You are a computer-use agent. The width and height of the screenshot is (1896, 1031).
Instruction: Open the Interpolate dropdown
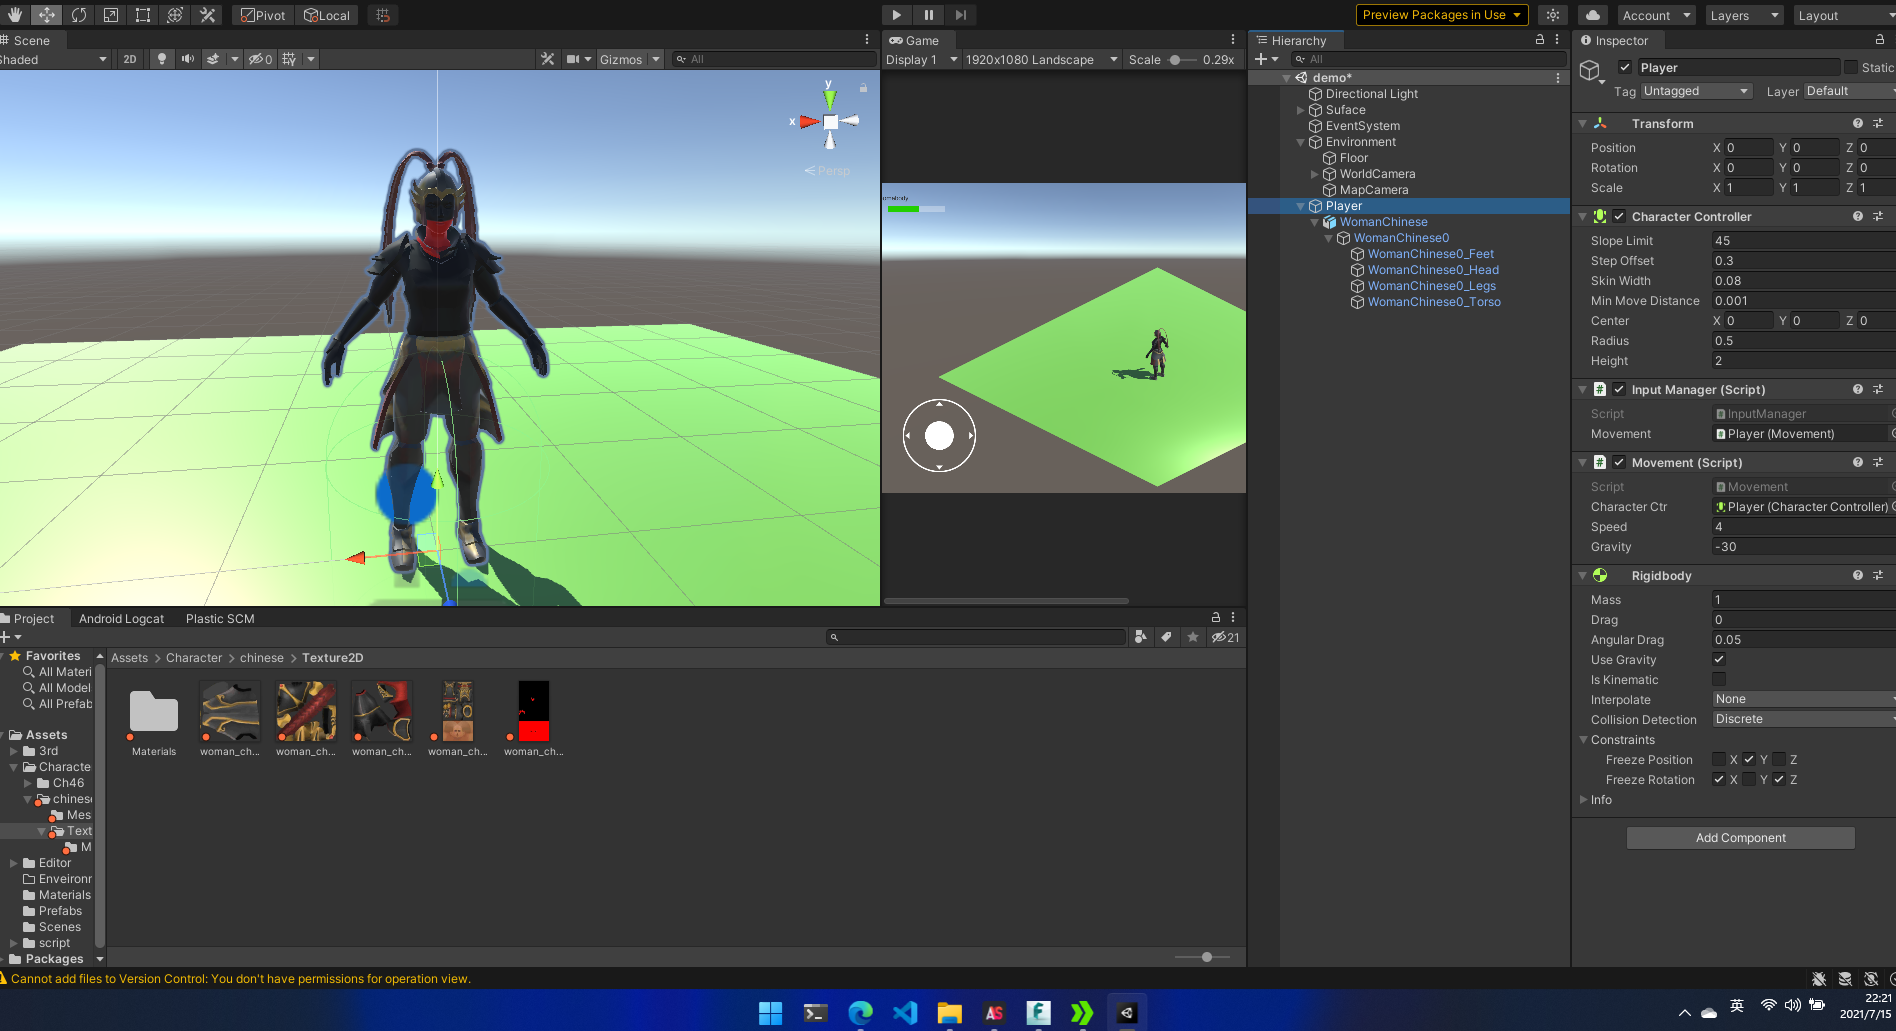(1804, 699)
